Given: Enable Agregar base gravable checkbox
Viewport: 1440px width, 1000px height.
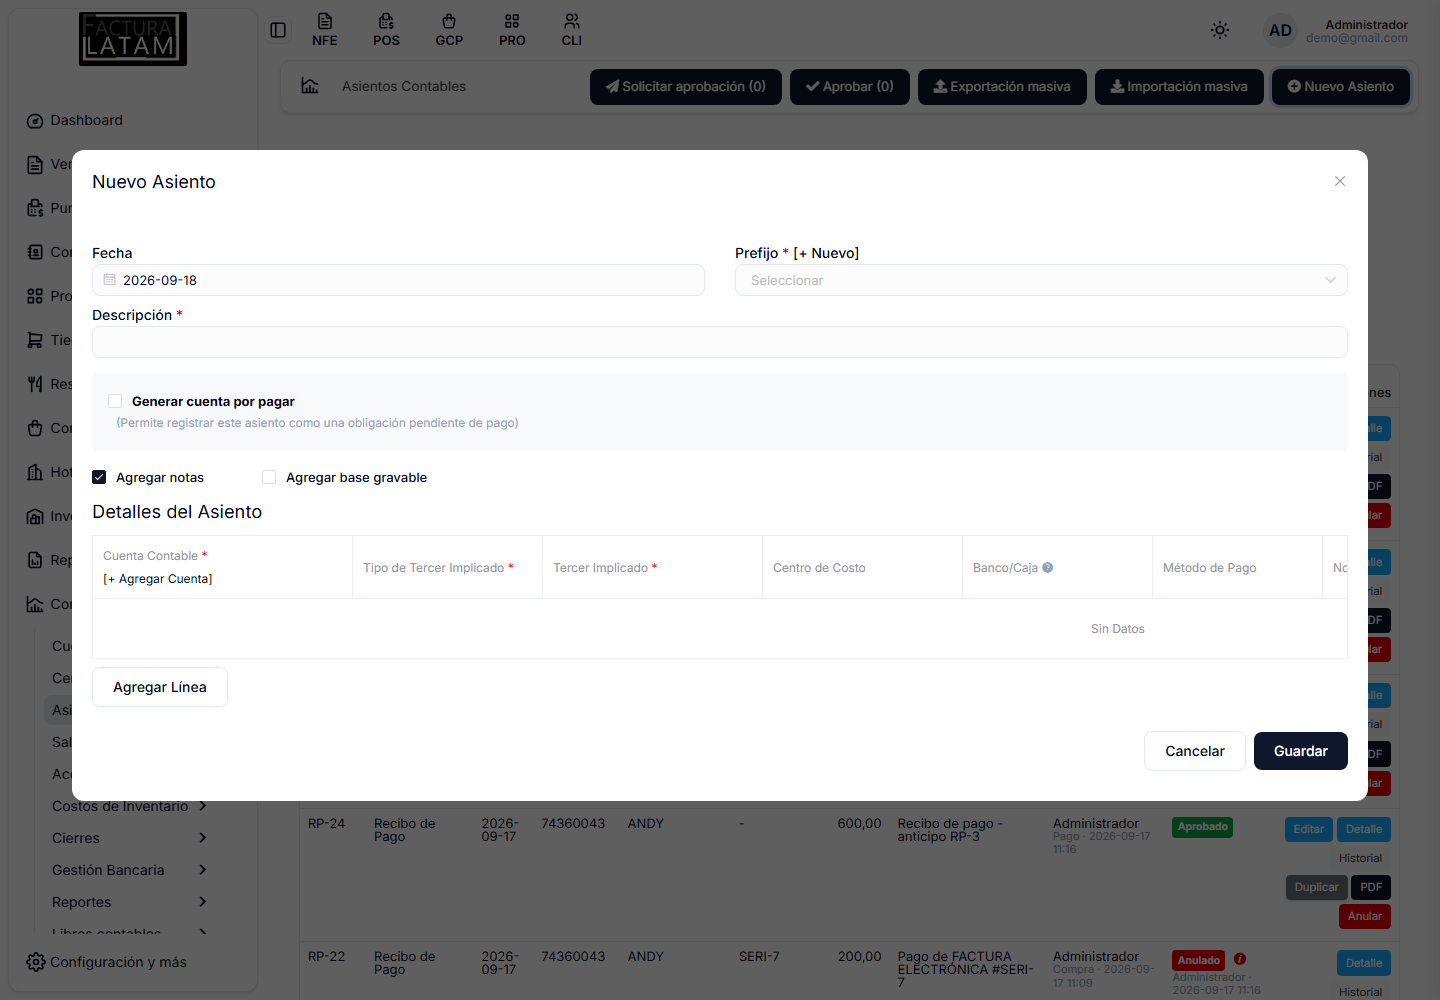Looking at the screenshot, I should (269, 477).
